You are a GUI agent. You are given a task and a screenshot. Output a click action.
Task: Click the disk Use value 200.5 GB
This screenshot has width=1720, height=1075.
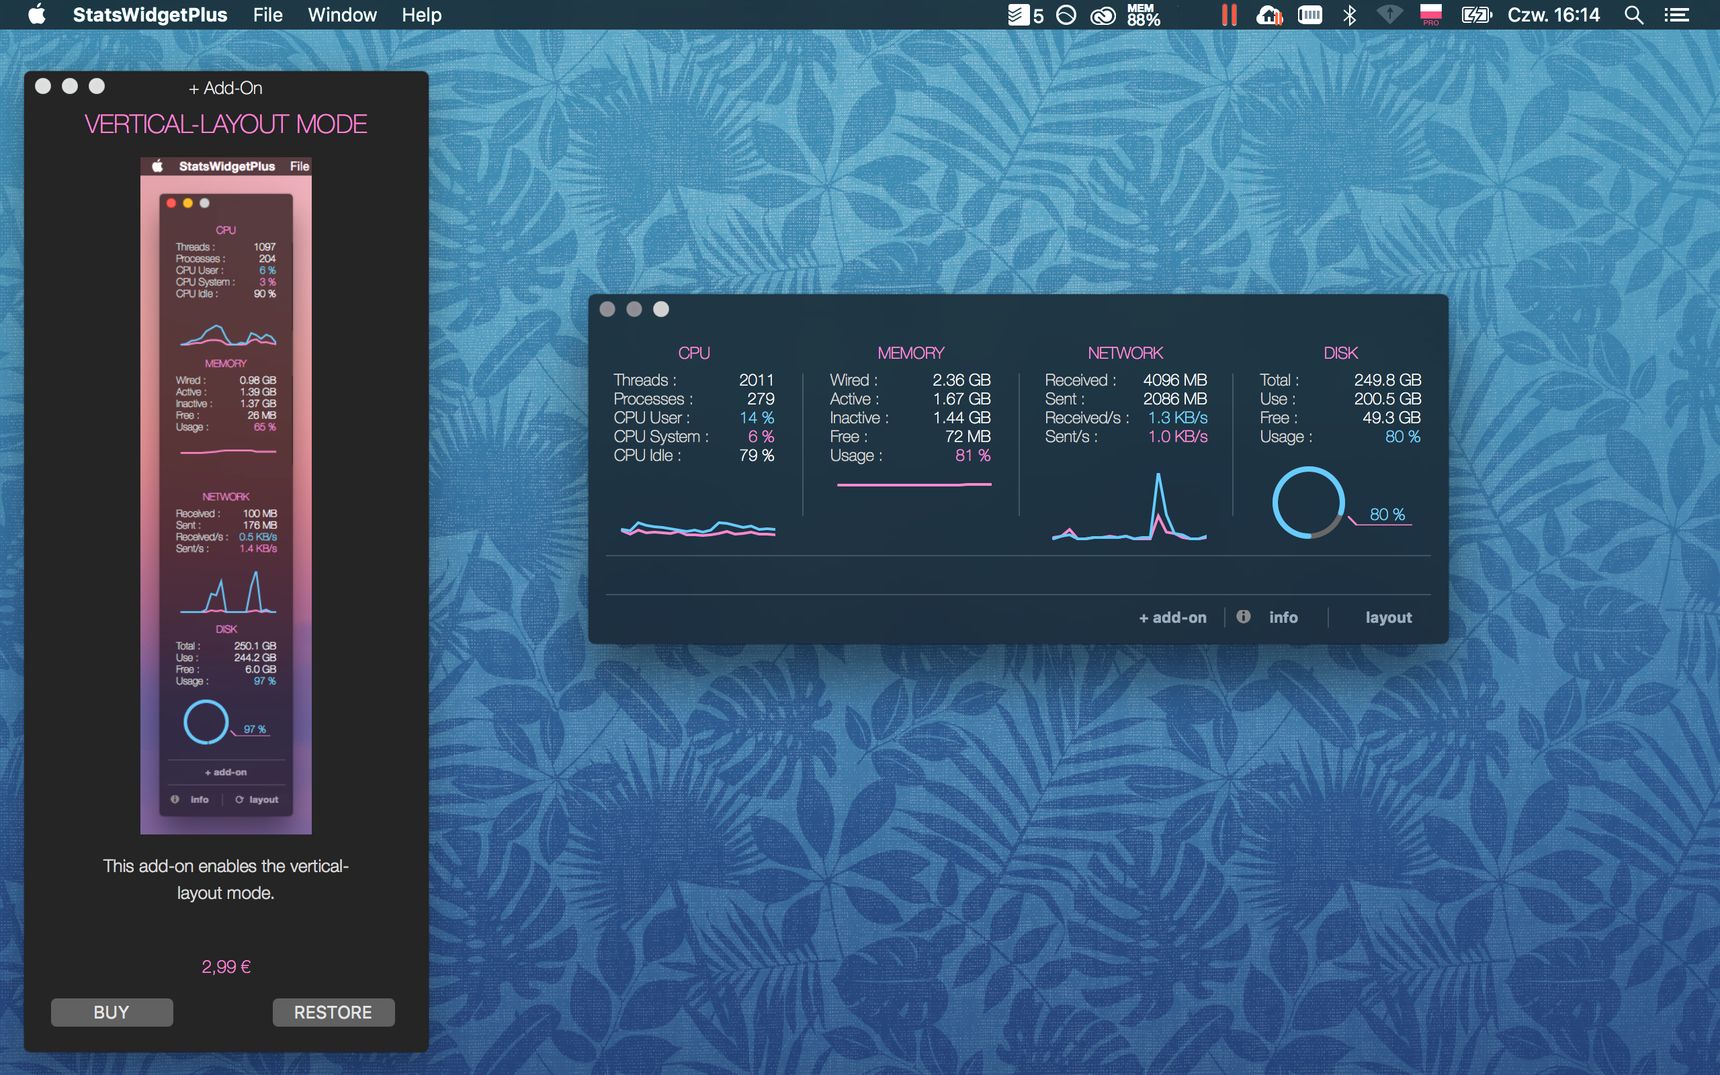[1388, 399]
